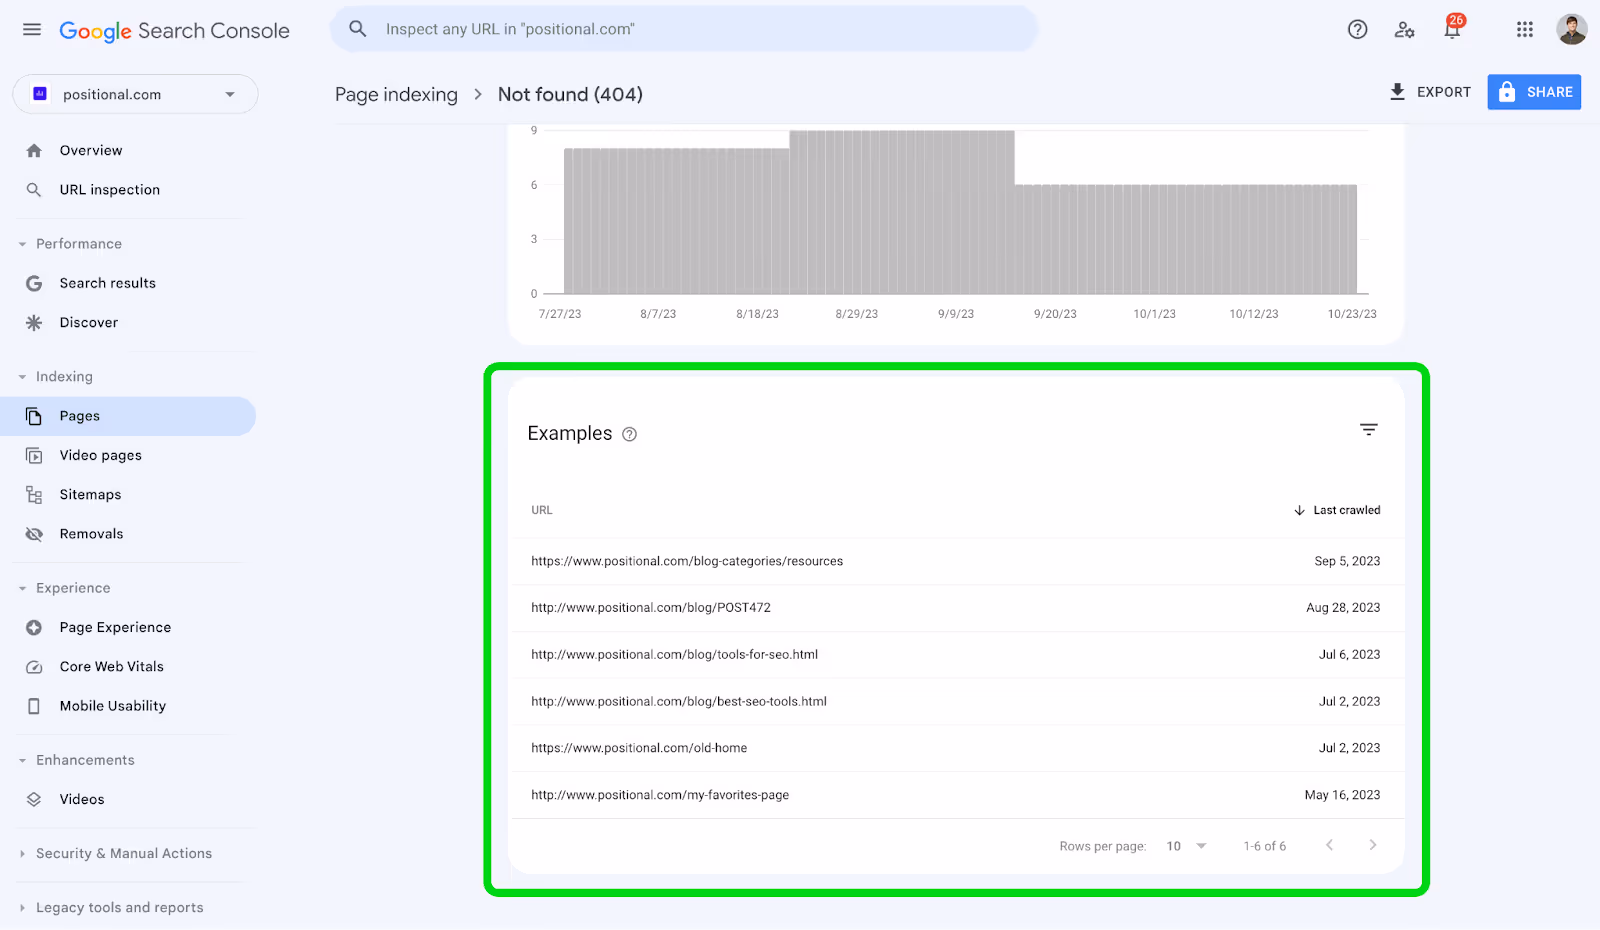Viewport: 1600px width, 930px height.
Task: Expand Legacy tools and reports section
Action: click(x=22, y=908)
